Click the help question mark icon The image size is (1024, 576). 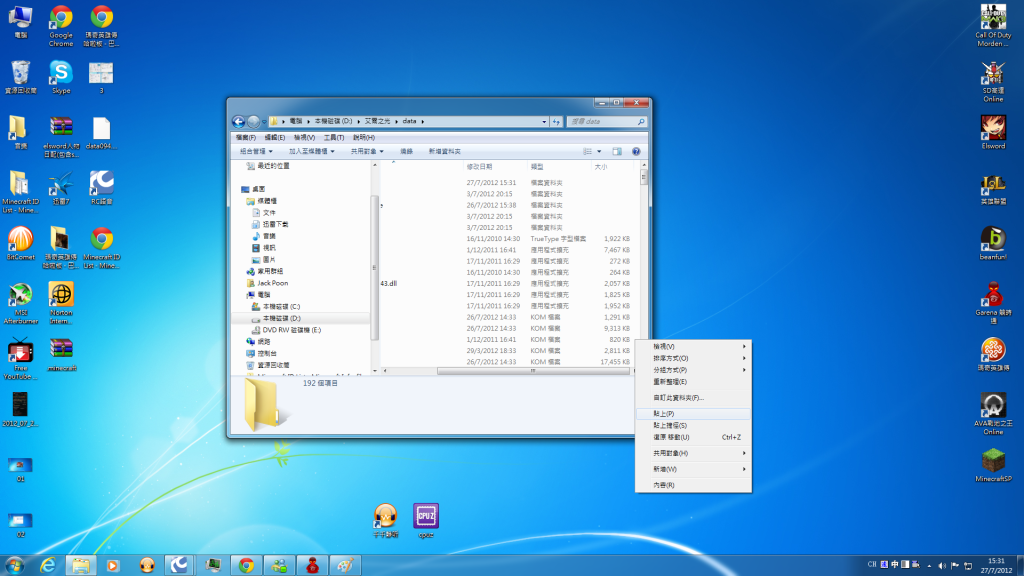click(x=636, y=152)
